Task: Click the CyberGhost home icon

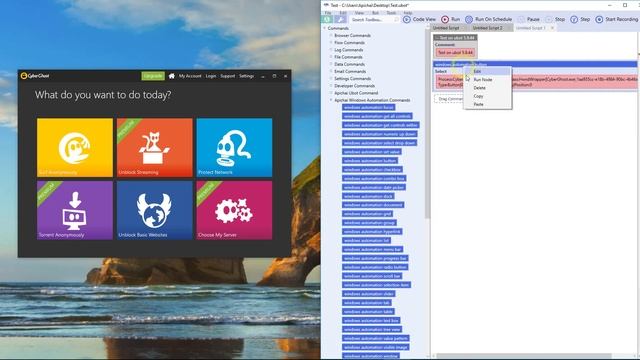Action: pos(171,76)
